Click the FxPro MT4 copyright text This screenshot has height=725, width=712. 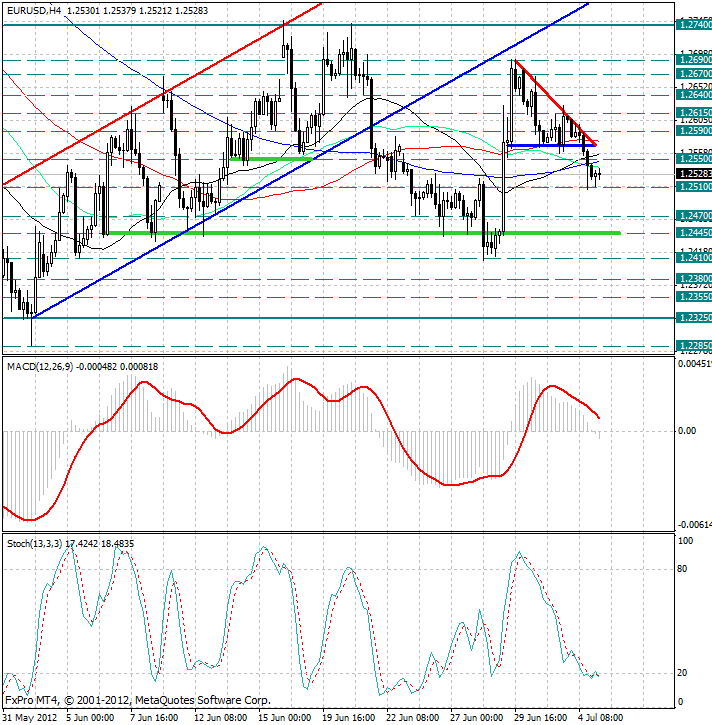137,700
